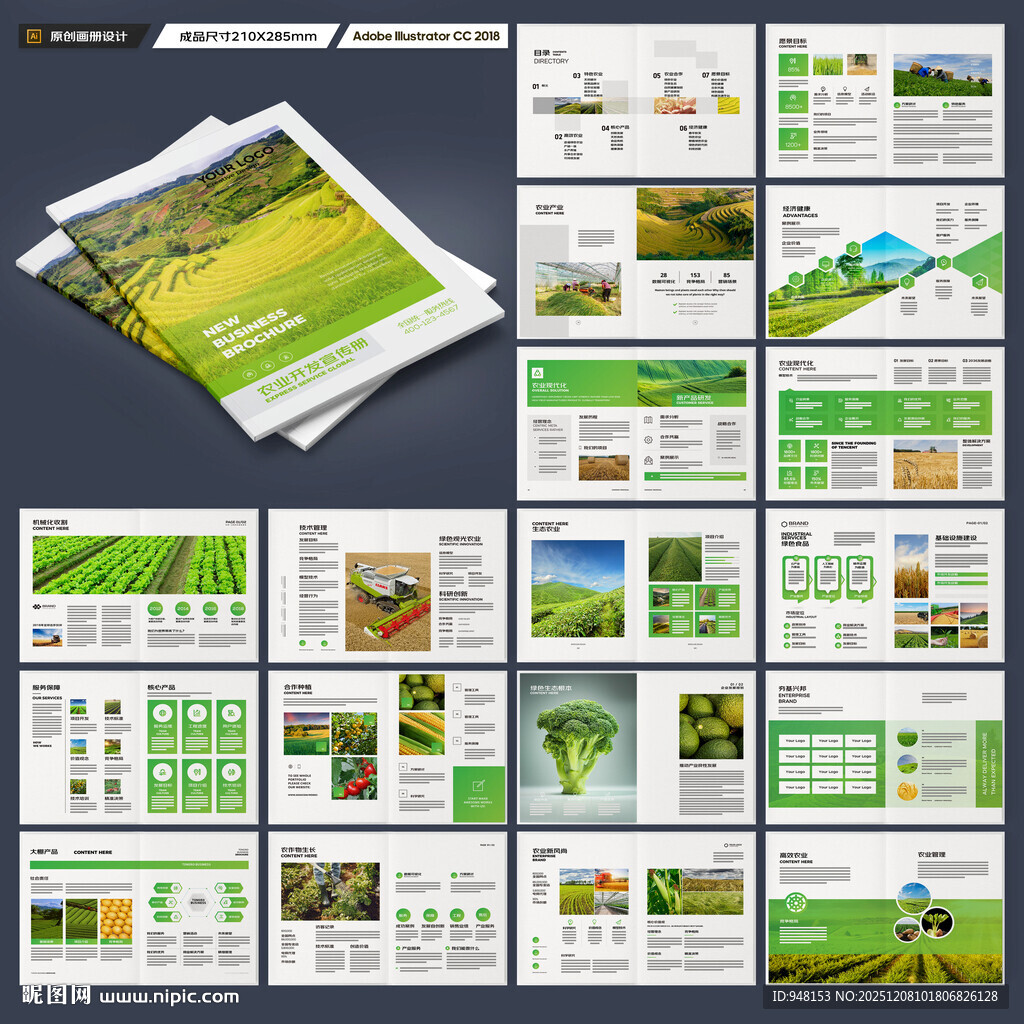
Task: Click the 服务保障 heading
Action: (46, 687)
